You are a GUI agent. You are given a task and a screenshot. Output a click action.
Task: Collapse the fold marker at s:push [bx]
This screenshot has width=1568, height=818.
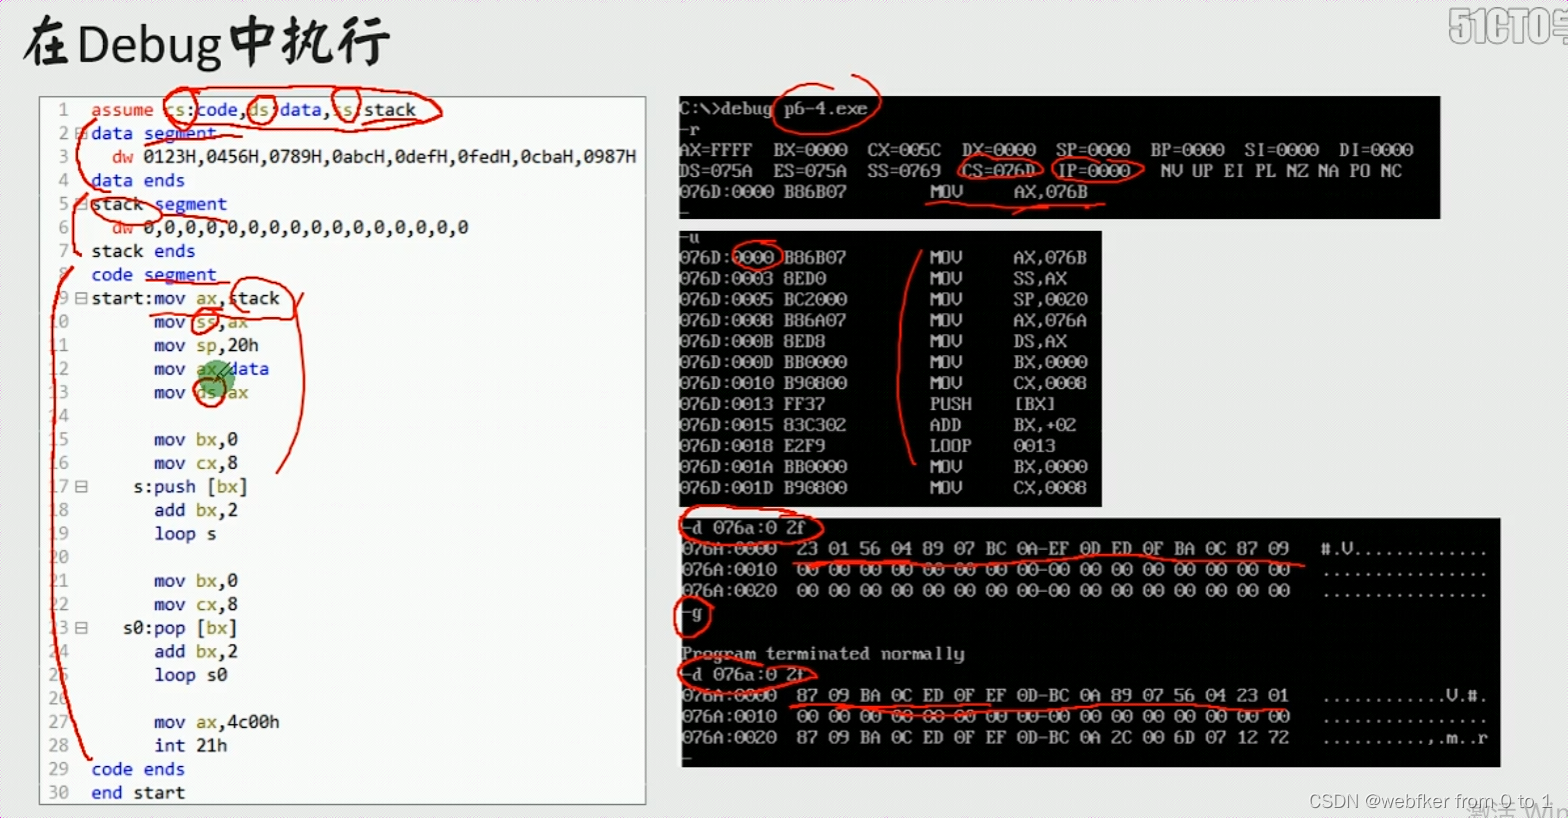click(x=81, y=487)
